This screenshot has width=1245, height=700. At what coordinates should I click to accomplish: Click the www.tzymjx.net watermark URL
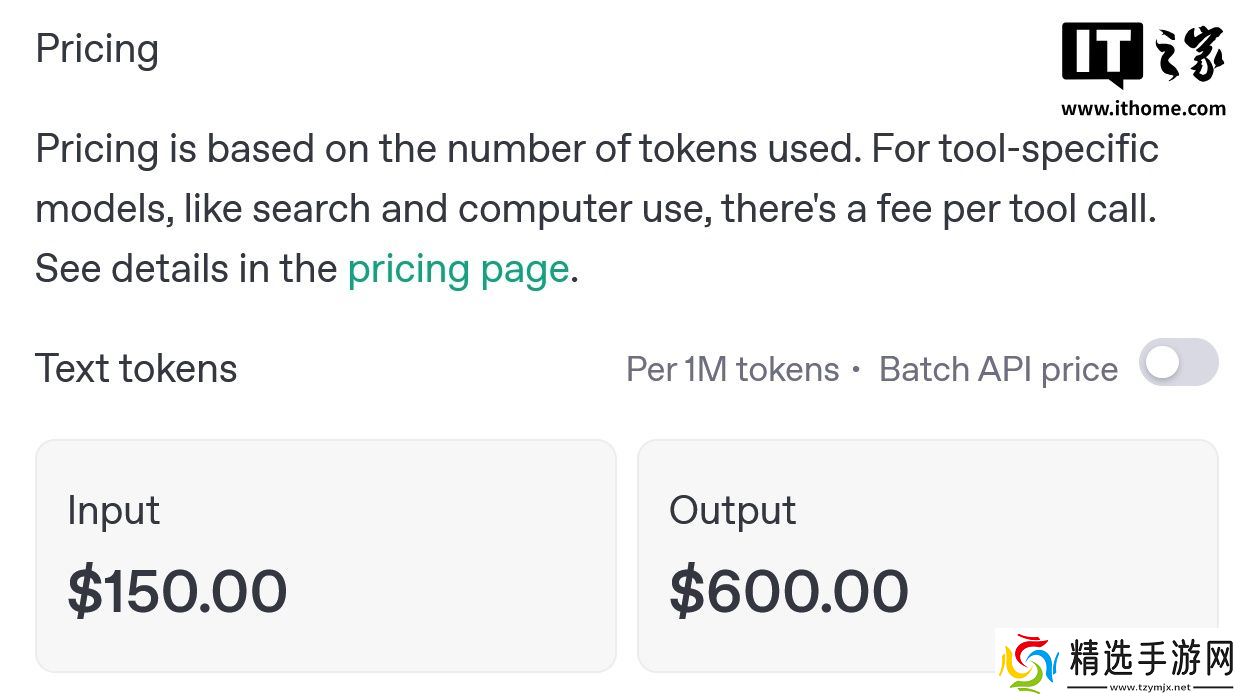(x=1151, y=688)
